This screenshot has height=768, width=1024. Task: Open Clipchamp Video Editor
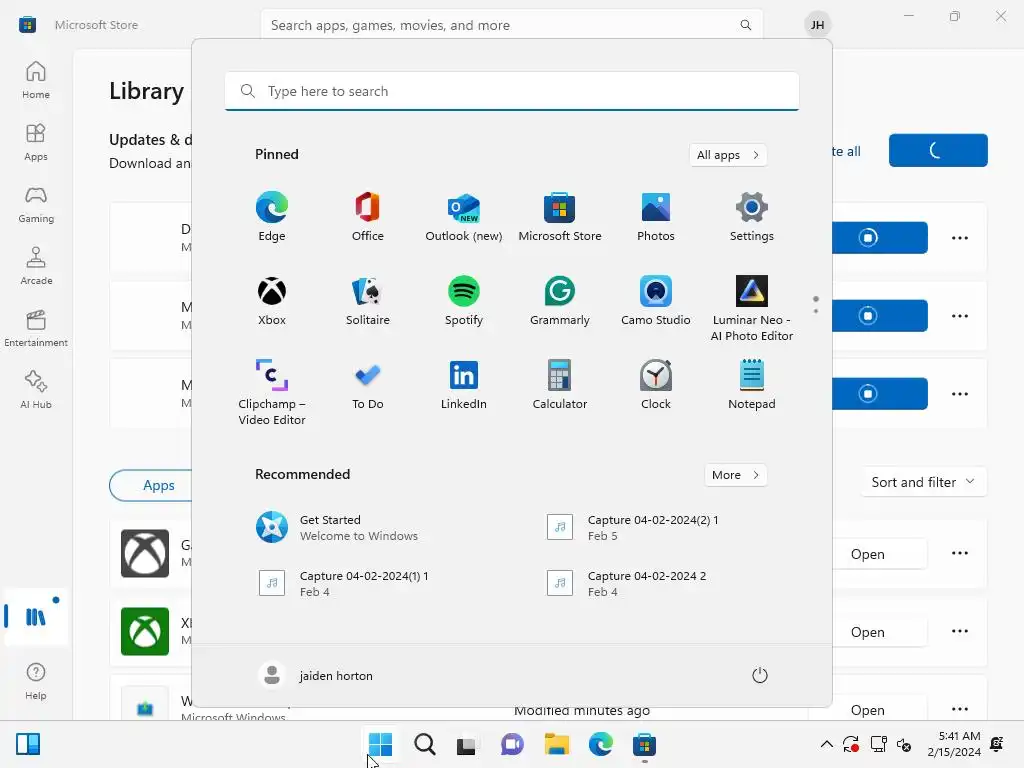coord(272,392)
